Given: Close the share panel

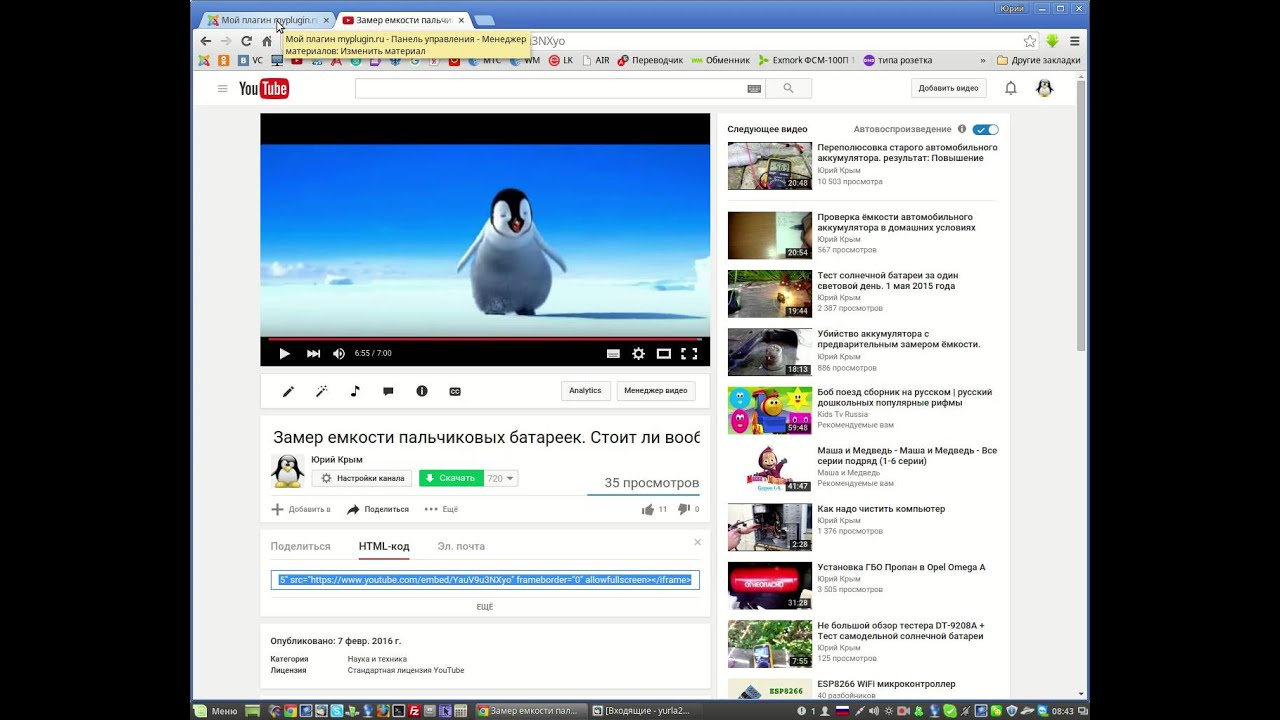Looking at the screenshot, I should 698,542.
